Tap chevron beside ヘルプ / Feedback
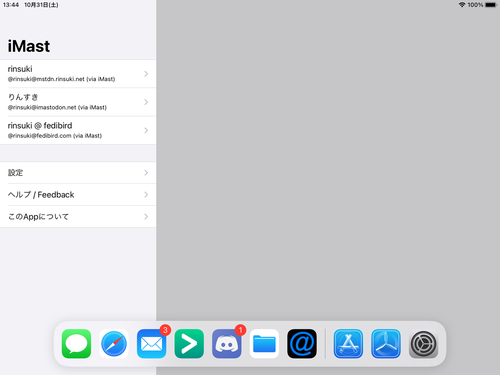The width and height of the screenshot is (500, 375). point(146,195)
